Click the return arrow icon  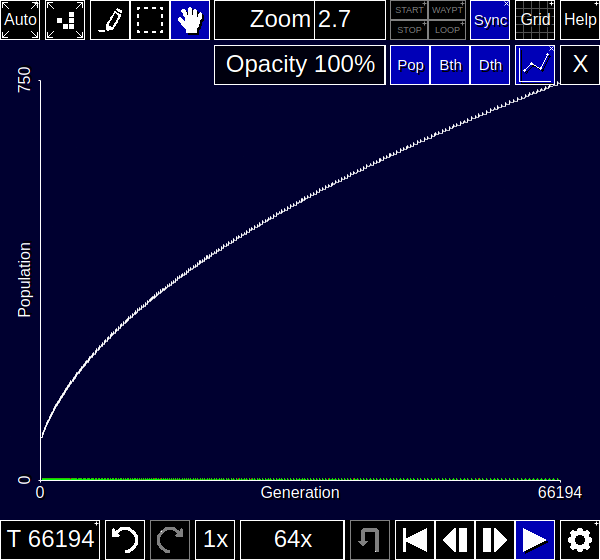[370, 540]
